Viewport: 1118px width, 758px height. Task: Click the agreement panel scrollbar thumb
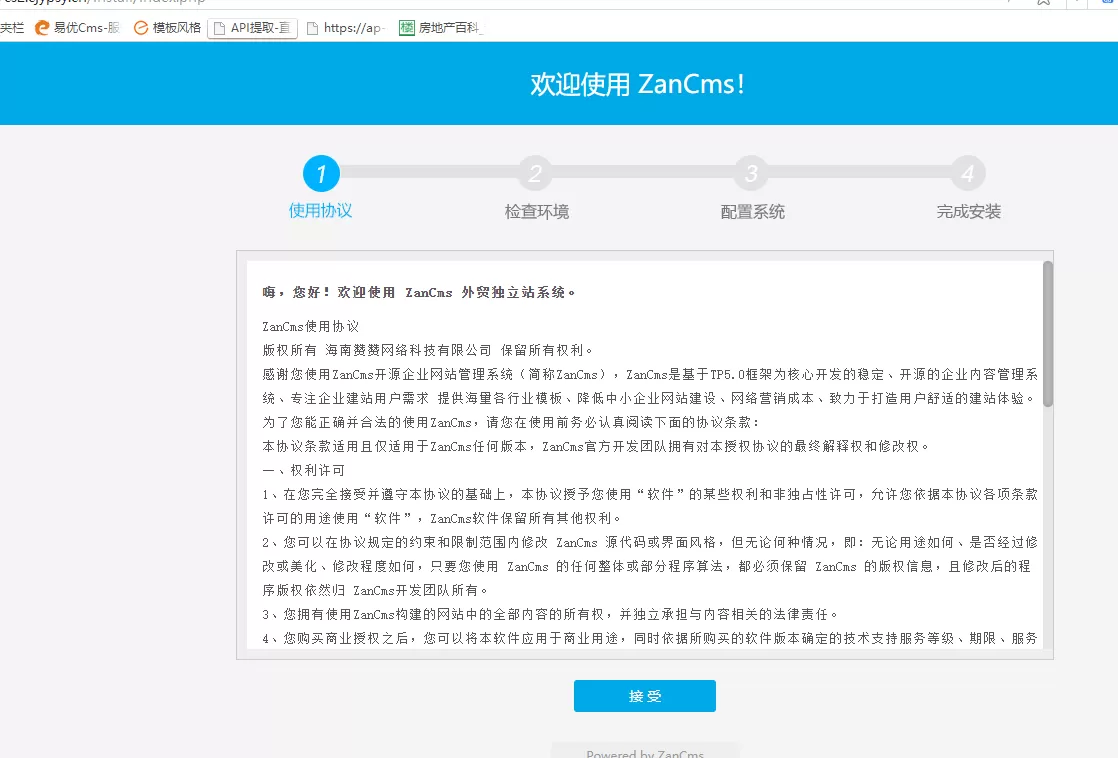1047,334
